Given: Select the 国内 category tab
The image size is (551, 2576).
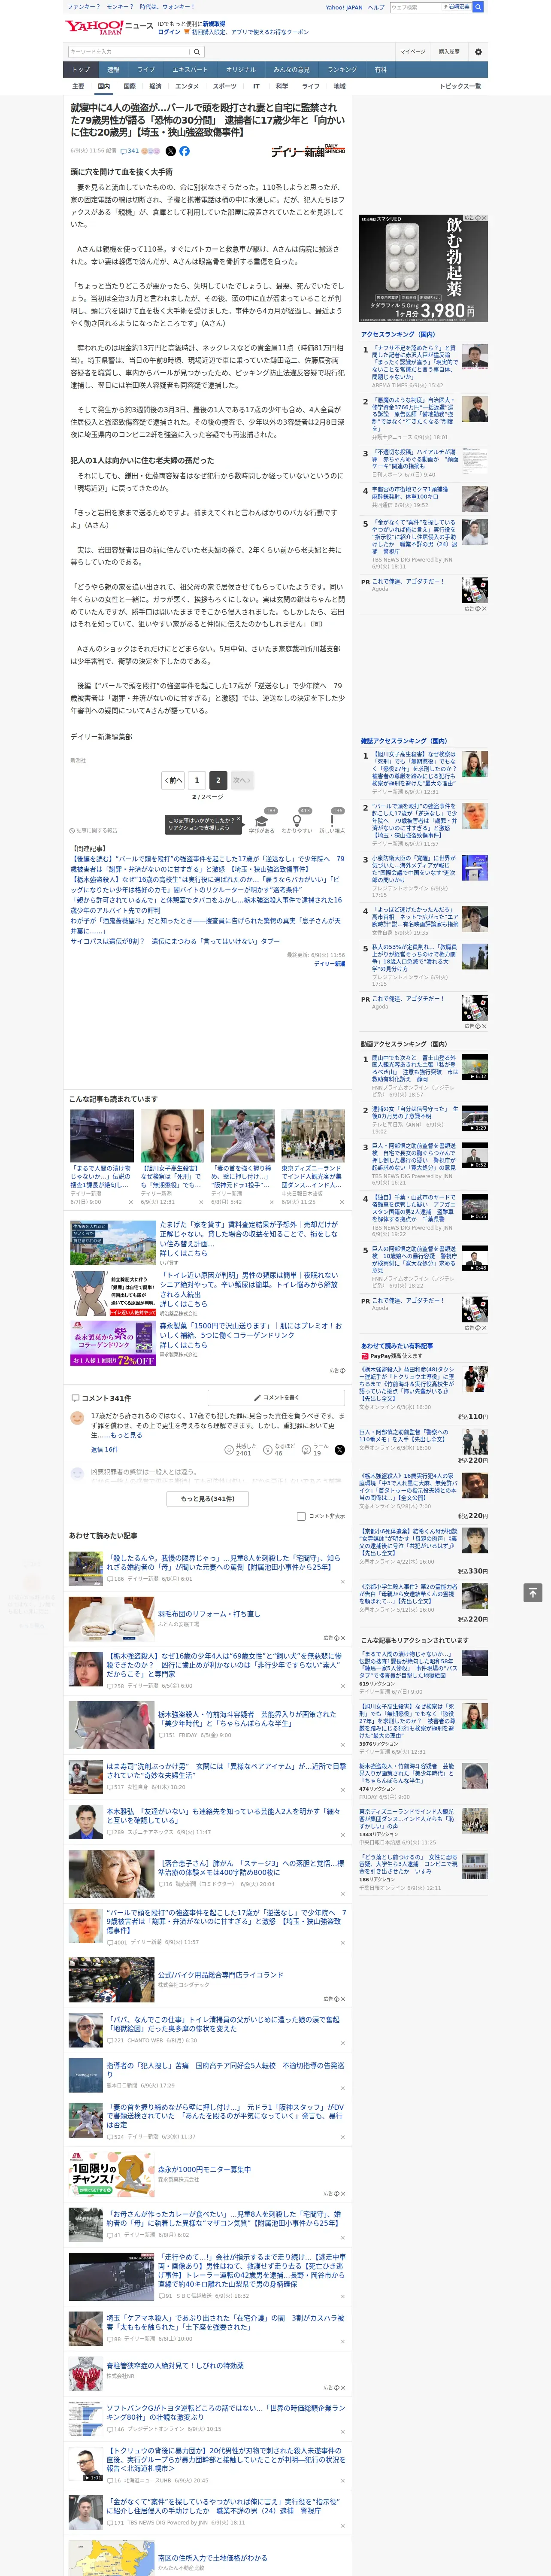Looking at the screenshot, I should [104, 86].
